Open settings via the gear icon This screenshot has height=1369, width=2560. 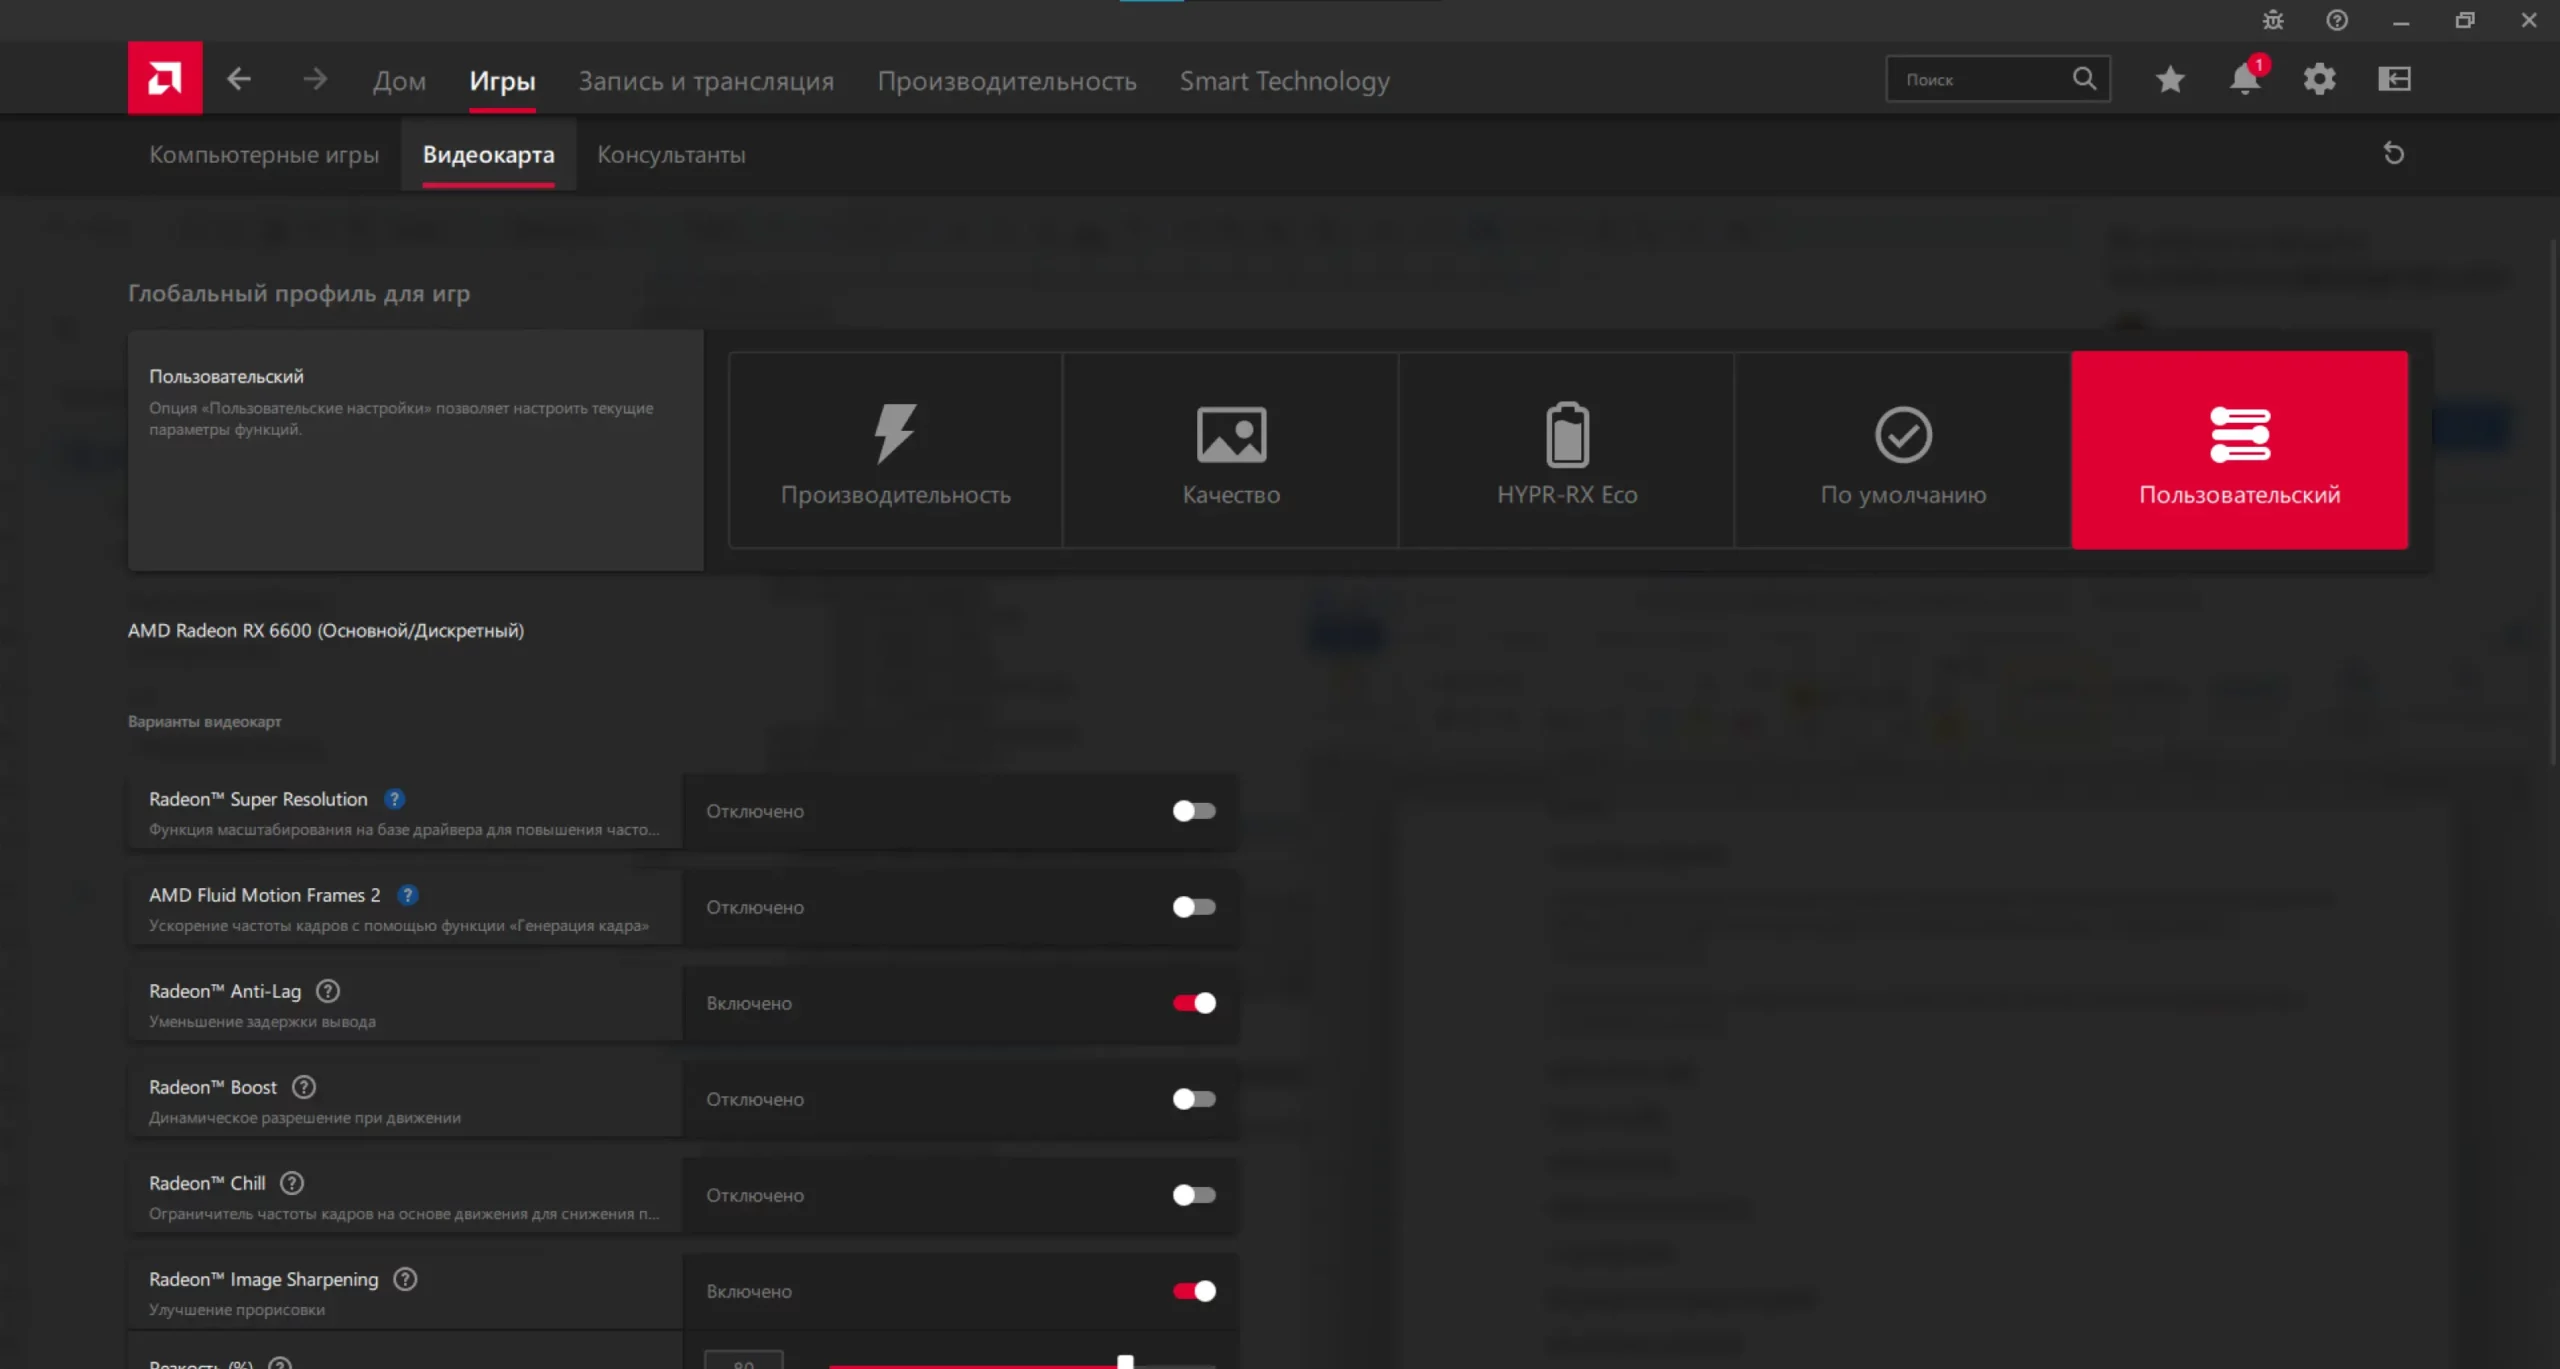(2319, 79)
